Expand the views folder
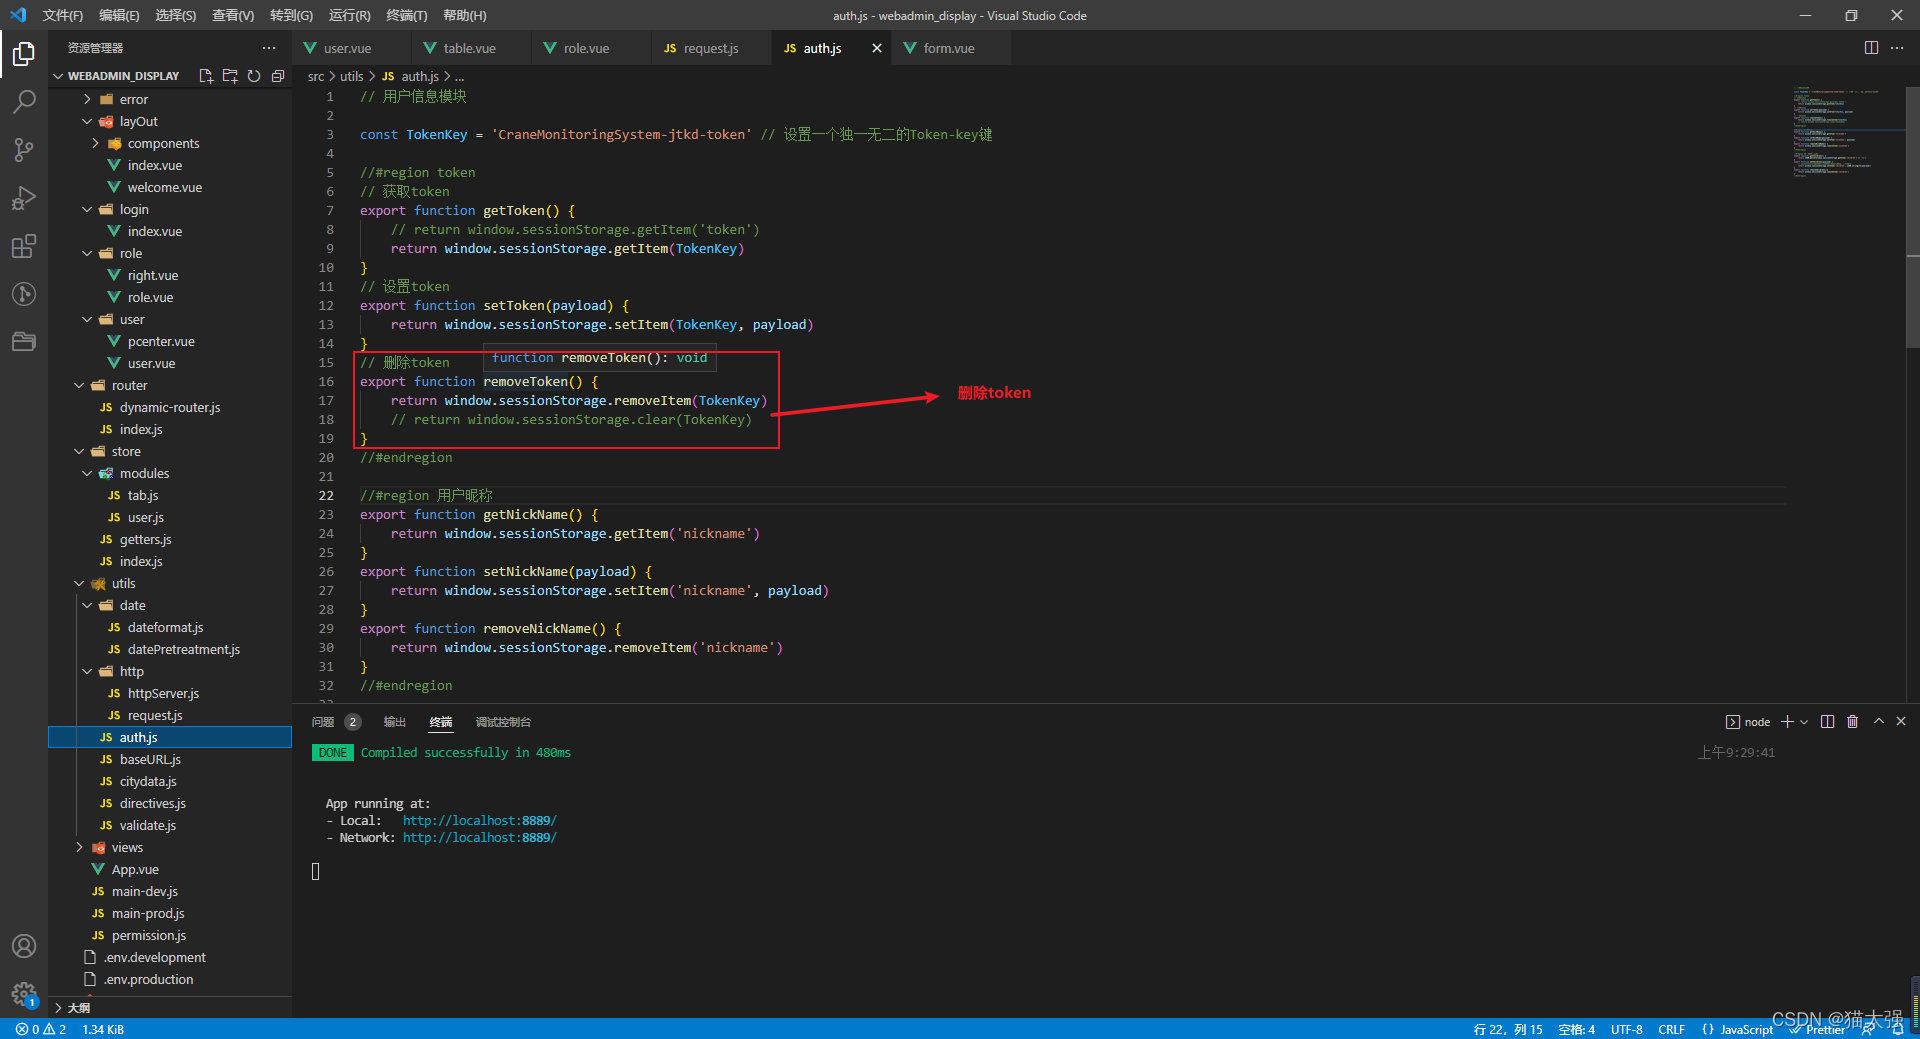This screenshot has width=1920, height=1039. pyautogui.click(x=79, y=847)
